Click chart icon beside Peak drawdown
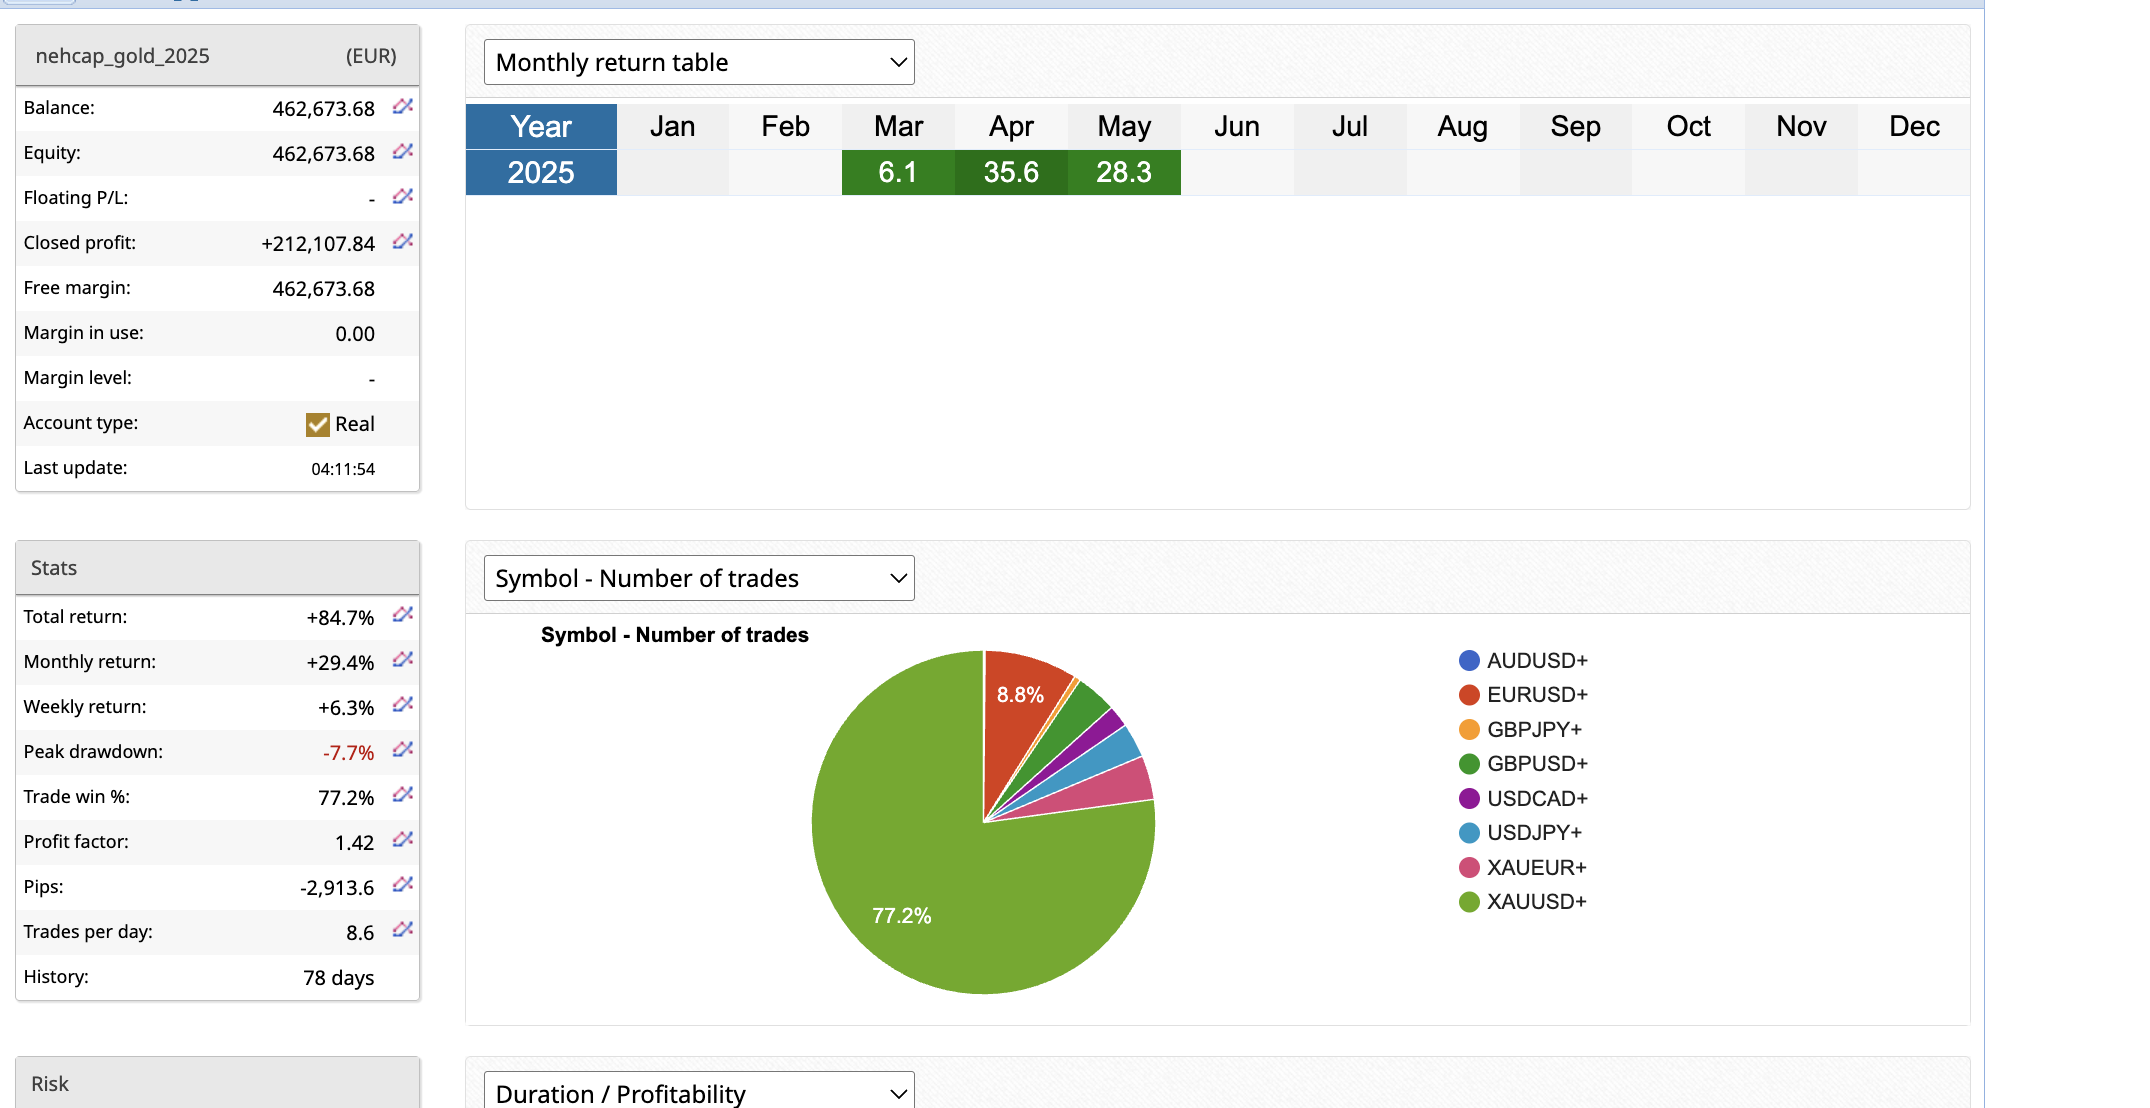 click(402, 750)
